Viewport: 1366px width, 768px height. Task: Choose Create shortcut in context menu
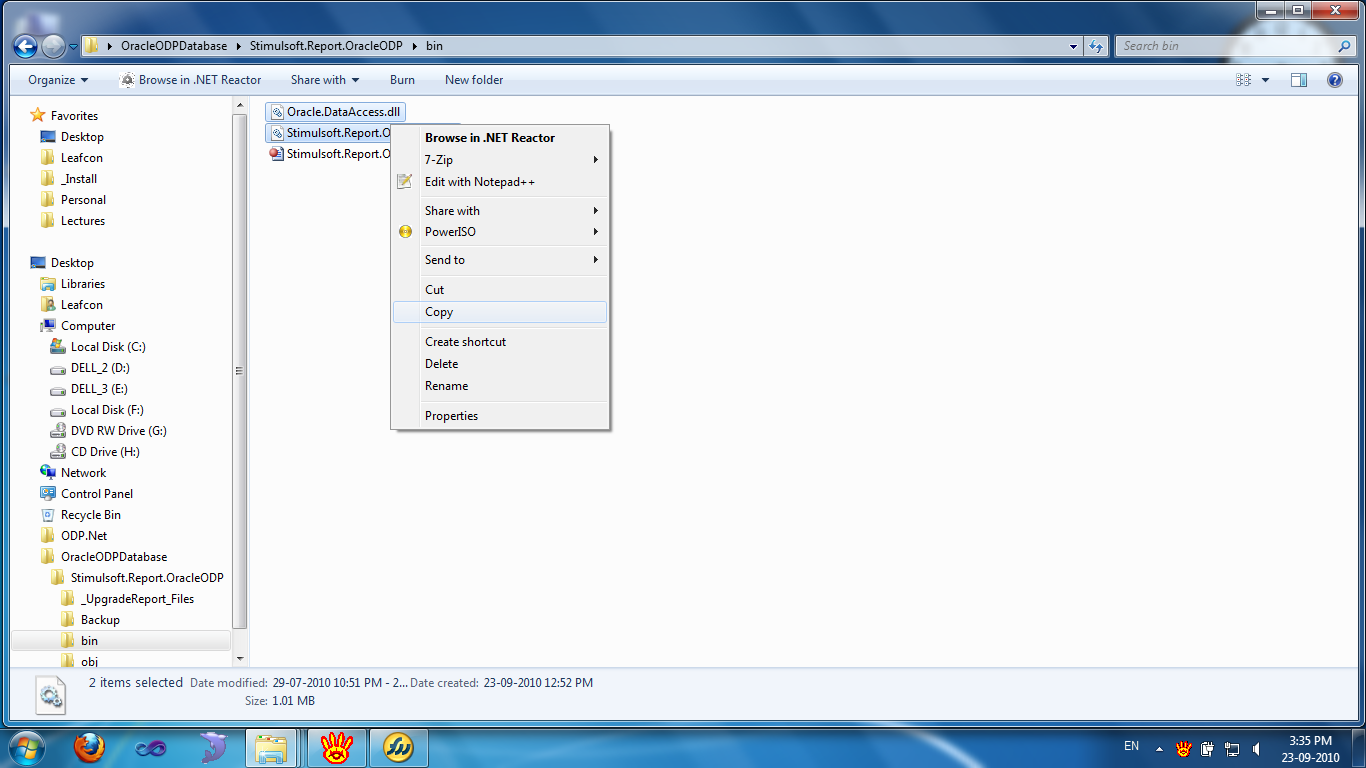500,342
